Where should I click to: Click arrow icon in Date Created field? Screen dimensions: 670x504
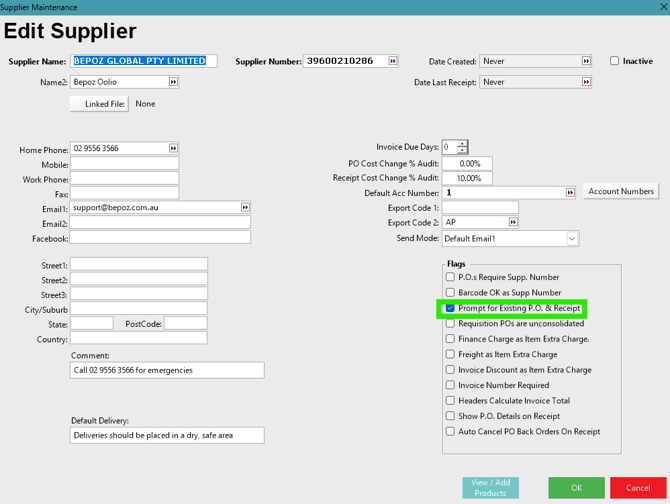coord(586,61)
